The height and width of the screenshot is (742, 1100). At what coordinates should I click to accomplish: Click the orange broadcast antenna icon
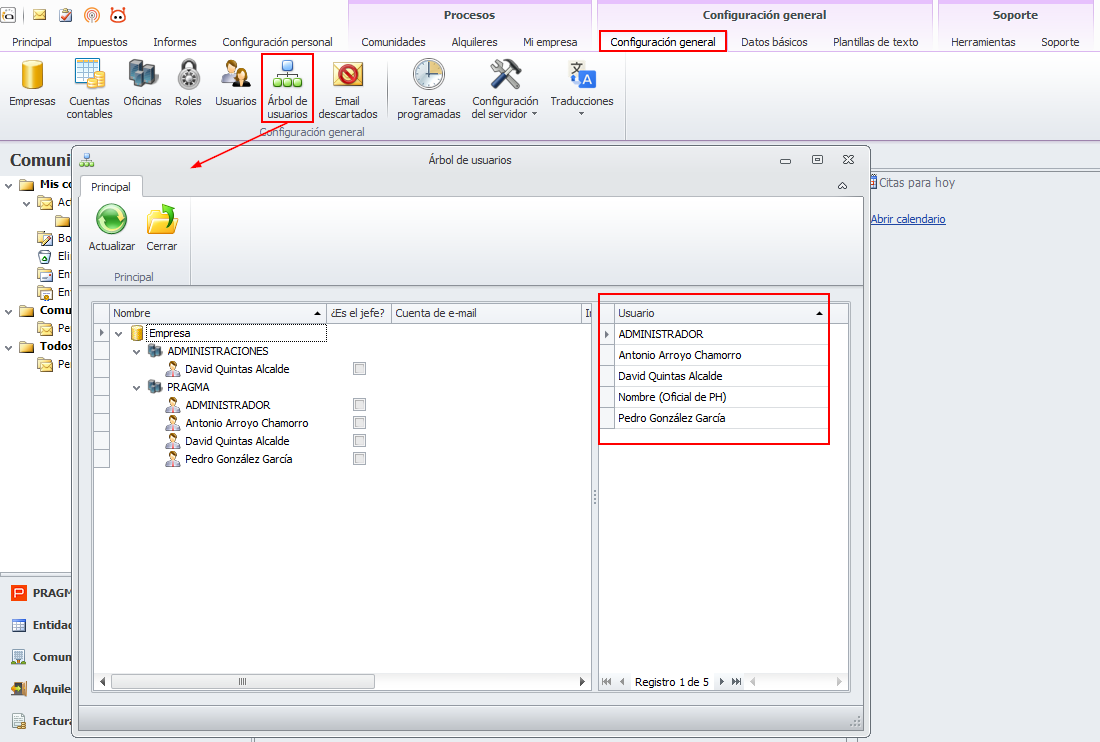click(x=92, y=15)
